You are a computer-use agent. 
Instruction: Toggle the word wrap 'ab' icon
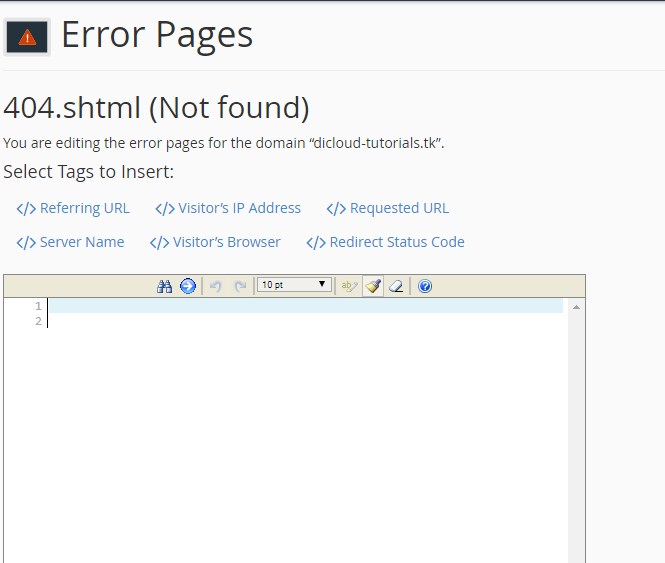pos(349,286)
